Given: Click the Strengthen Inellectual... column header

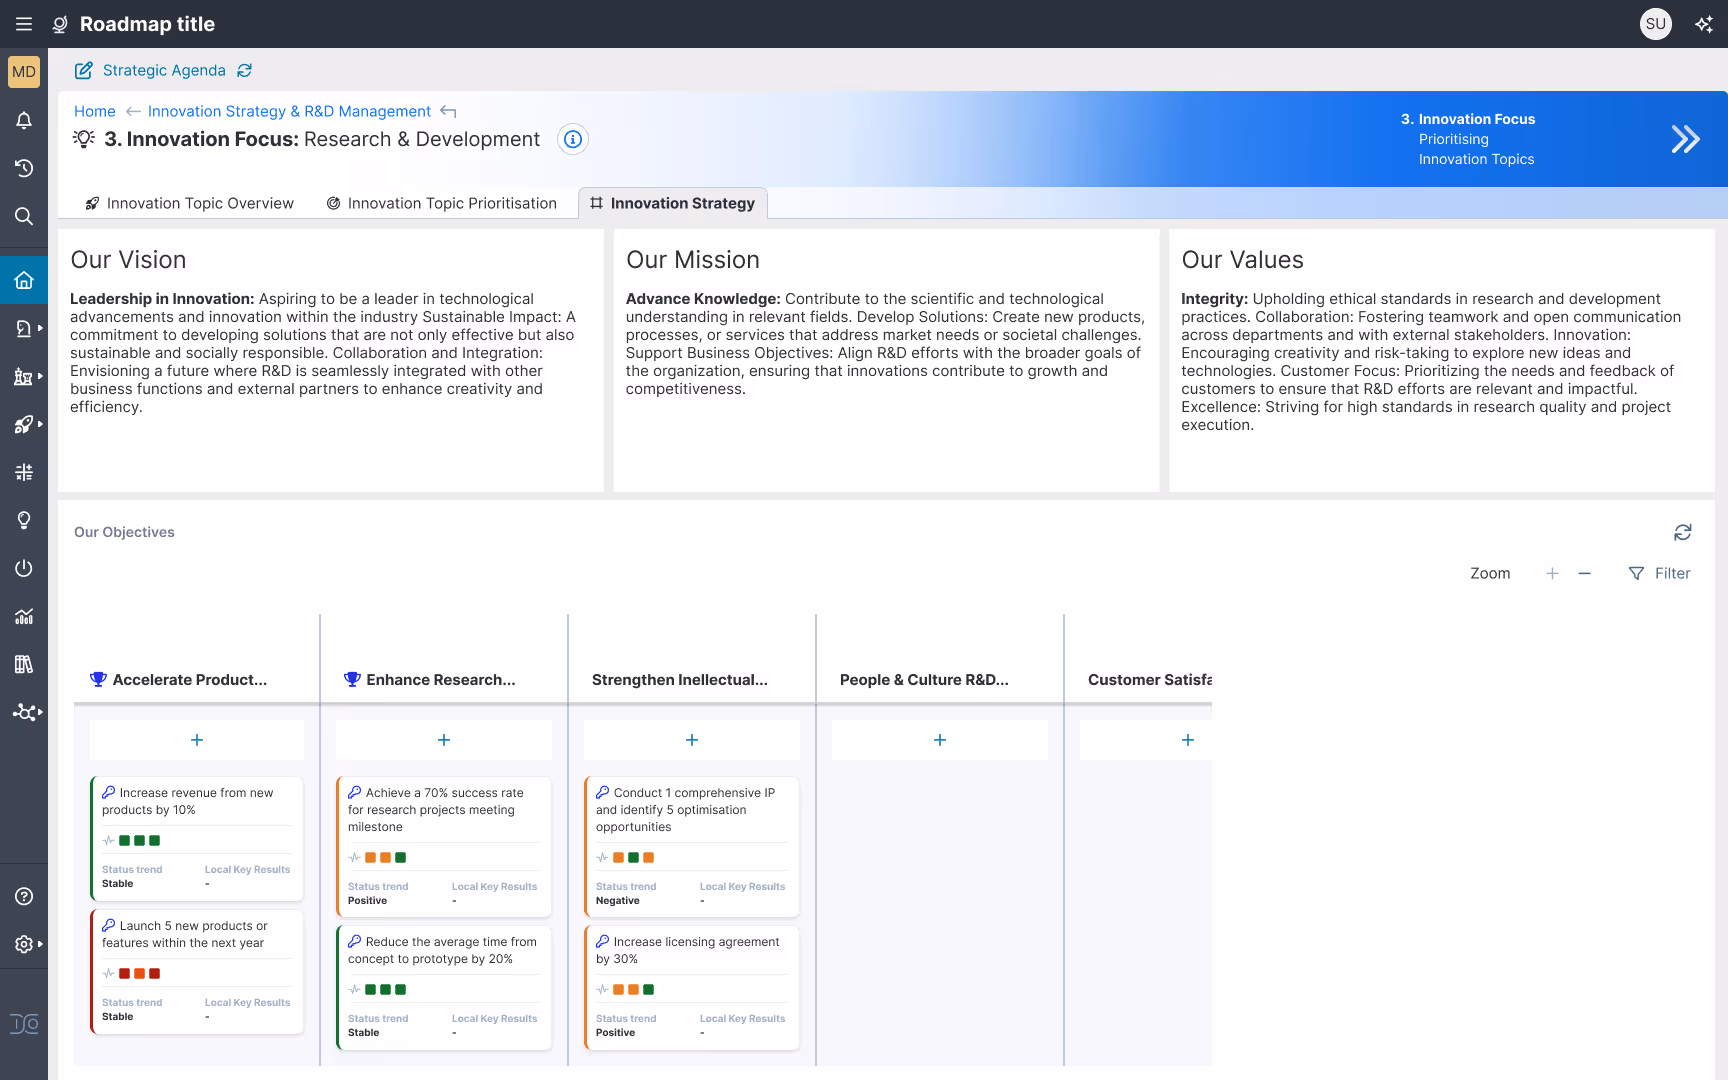Looking at the screenshot, I should (680, 679).
